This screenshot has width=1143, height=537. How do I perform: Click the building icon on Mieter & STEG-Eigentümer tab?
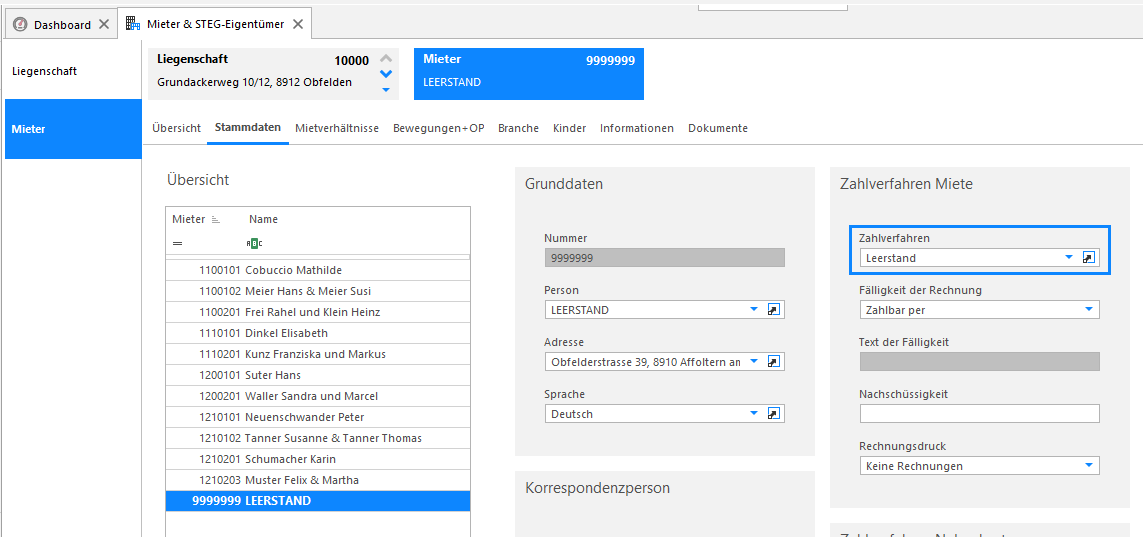tap(133, 24)
